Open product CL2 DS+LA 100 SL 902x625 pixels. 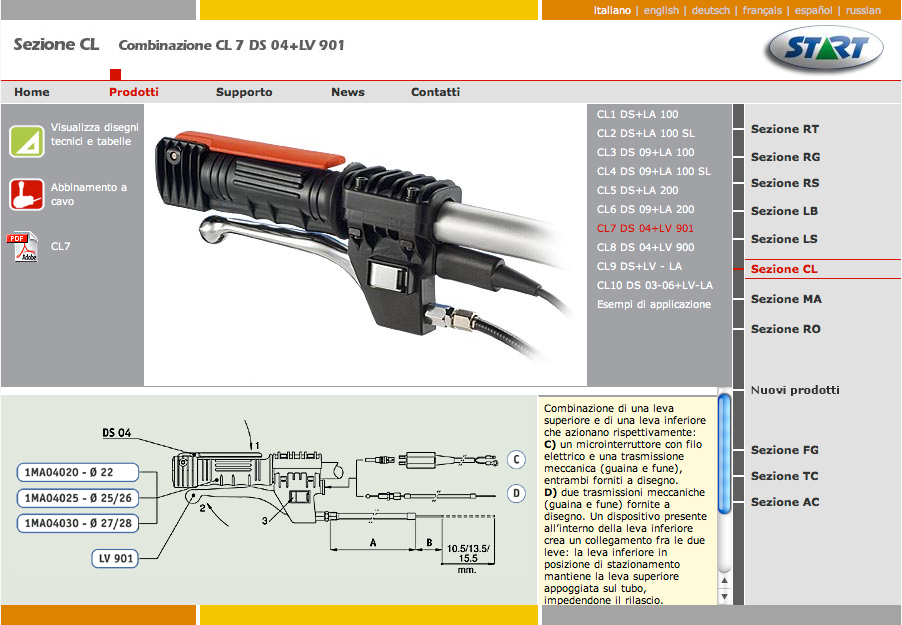645,133
